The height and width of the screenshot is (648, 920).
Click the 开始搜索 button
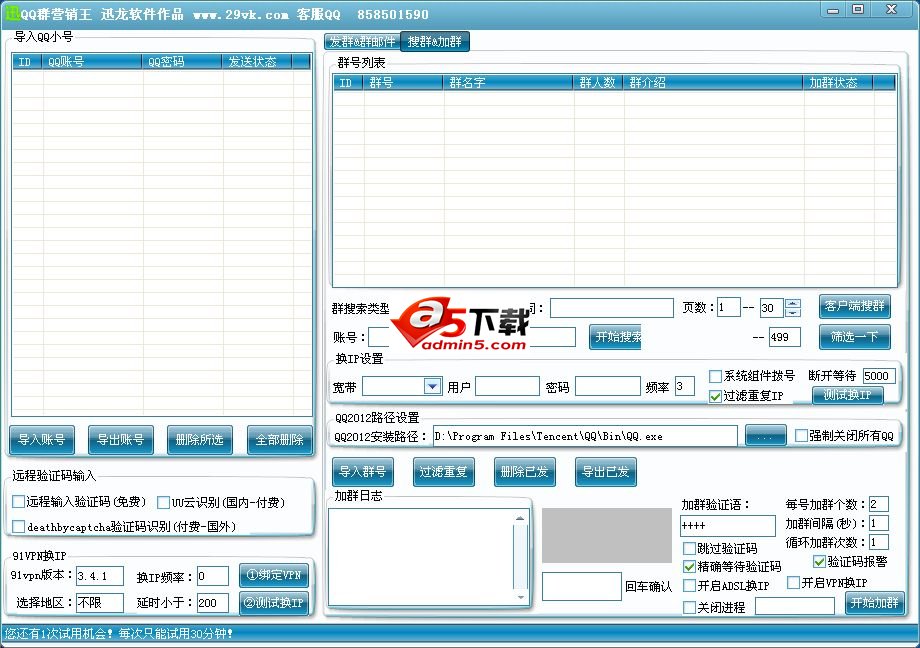point(615,337)
